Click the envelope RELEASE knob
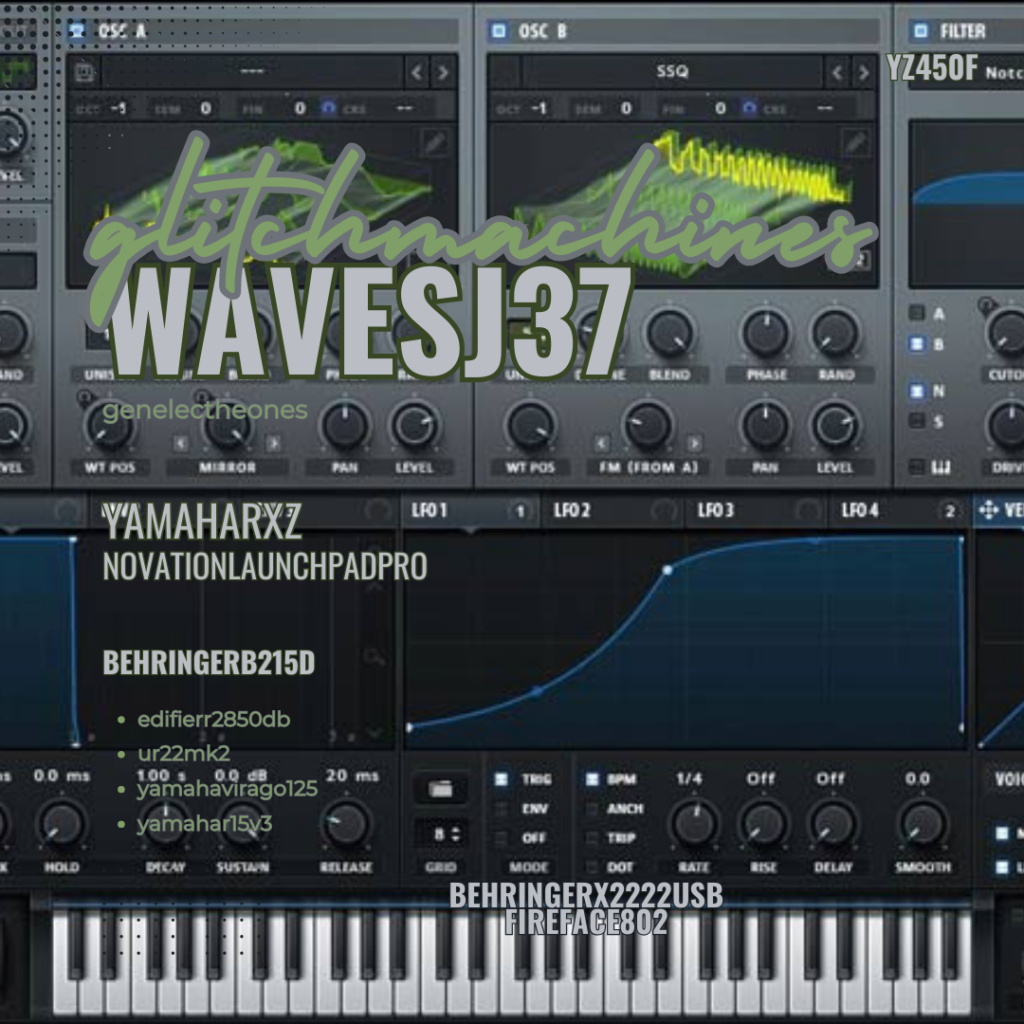 [345, 825]
